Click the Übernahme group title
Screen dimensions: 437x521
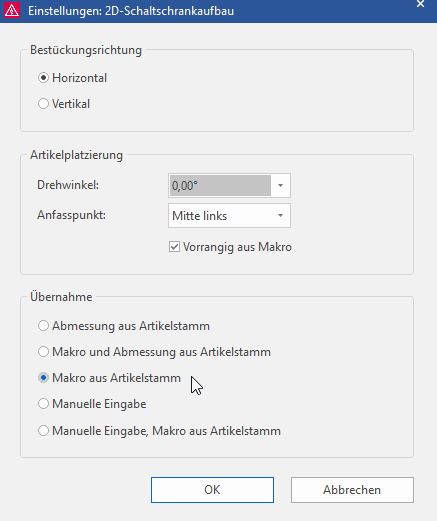point(61,297)
